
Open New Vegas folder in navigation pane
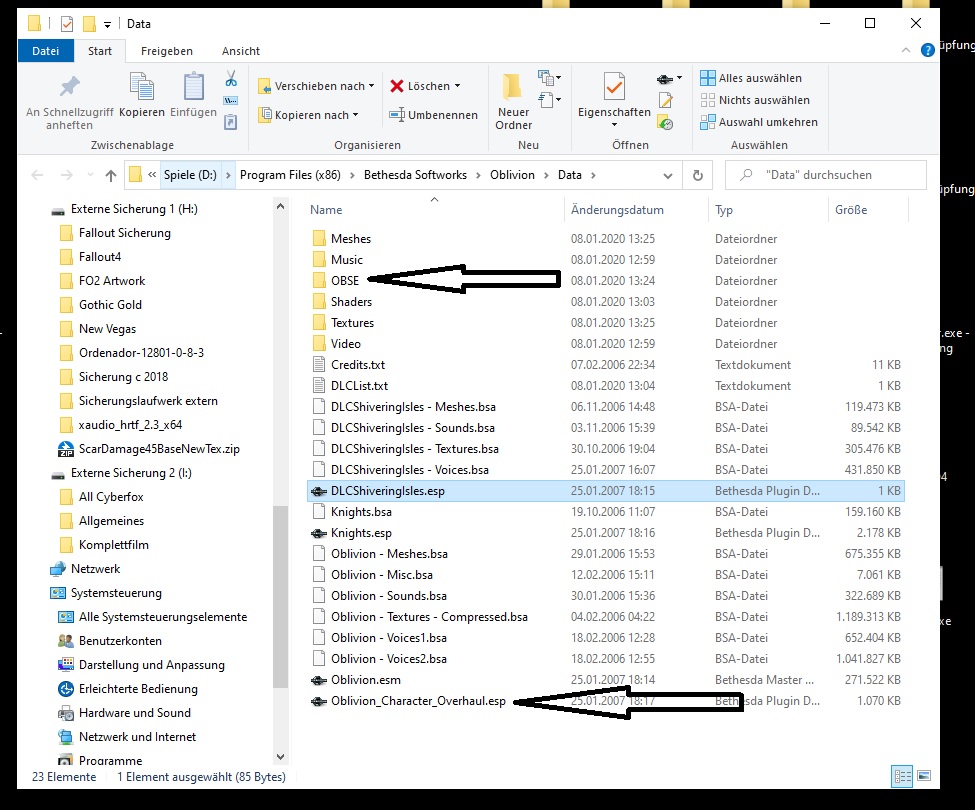click(107, 329)
